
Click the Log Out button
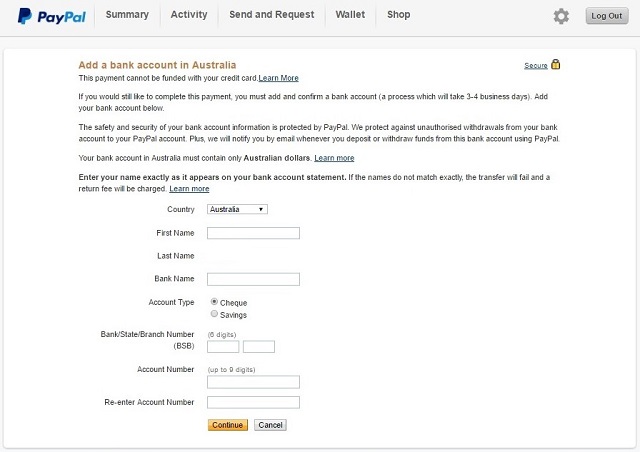pos(607,16)
